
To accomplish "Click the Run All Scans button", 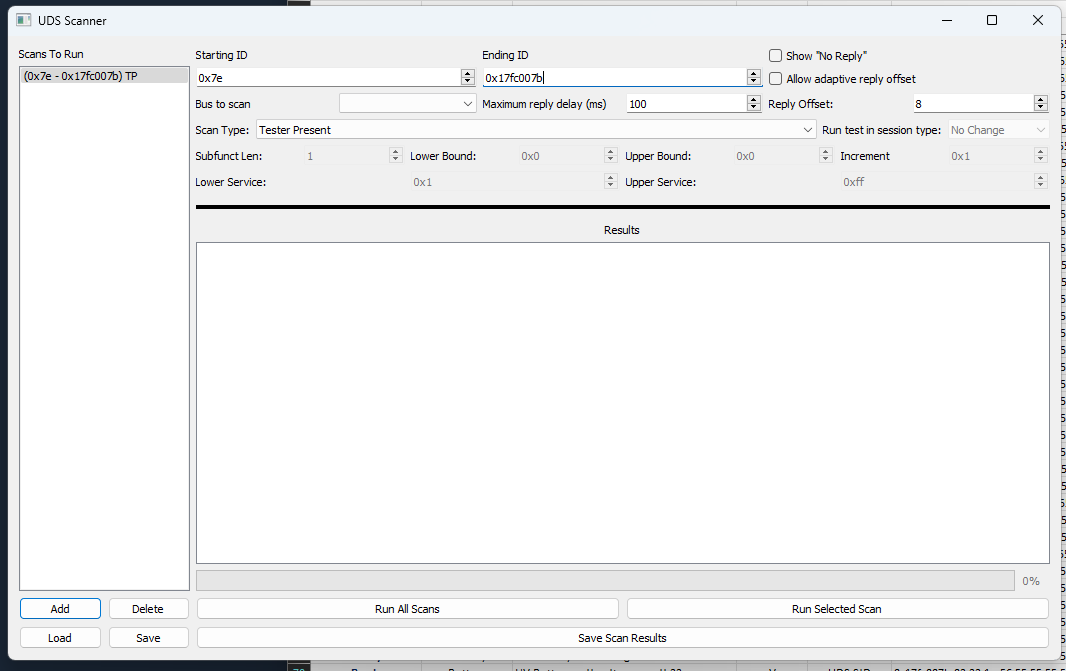I will [x=407, y=608].
